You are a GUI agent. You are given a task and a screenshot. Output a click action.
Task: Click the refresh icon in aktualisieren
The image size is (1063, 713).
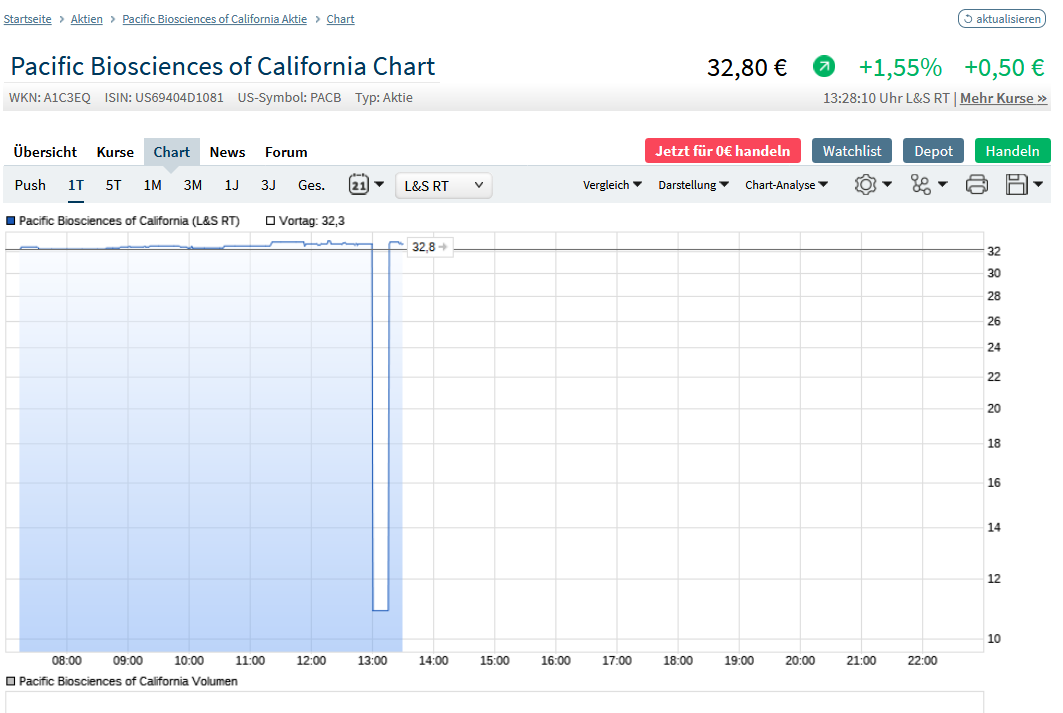(968, 19)
